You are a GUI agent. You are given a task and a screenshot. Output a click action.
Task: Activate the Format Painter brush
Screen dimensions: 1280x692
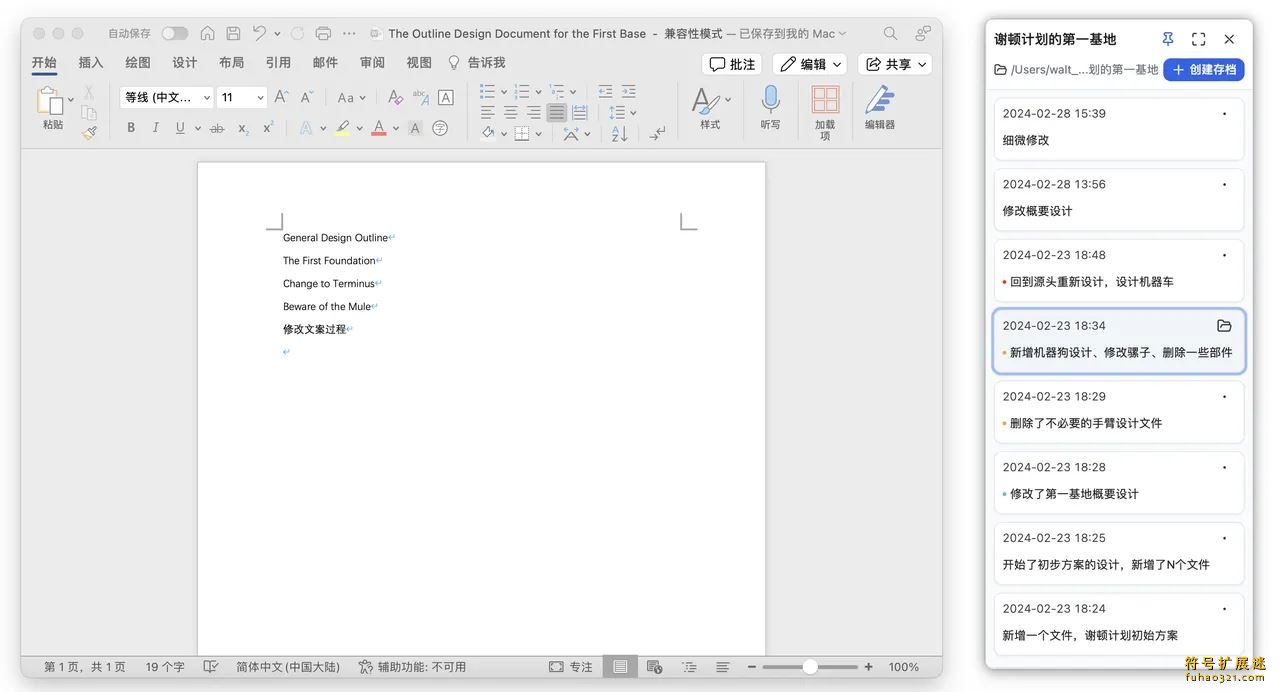[x=89, y=132]
